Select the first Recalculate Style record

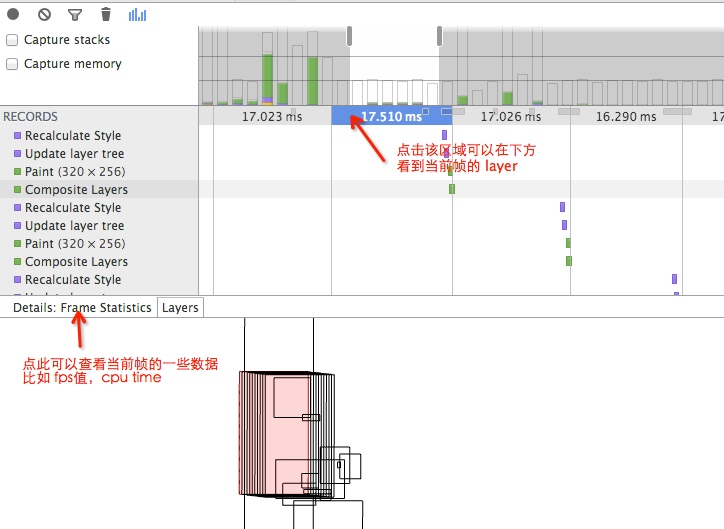(x=99, y=135)
